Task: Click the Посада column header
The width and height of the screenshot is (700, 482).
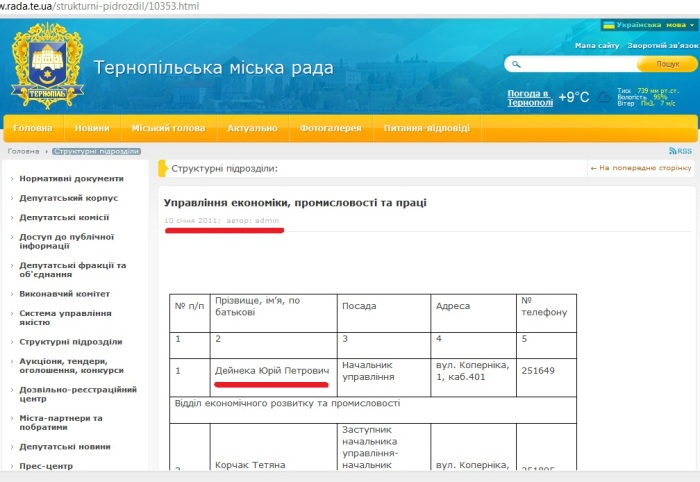Action: pos(384,313)
